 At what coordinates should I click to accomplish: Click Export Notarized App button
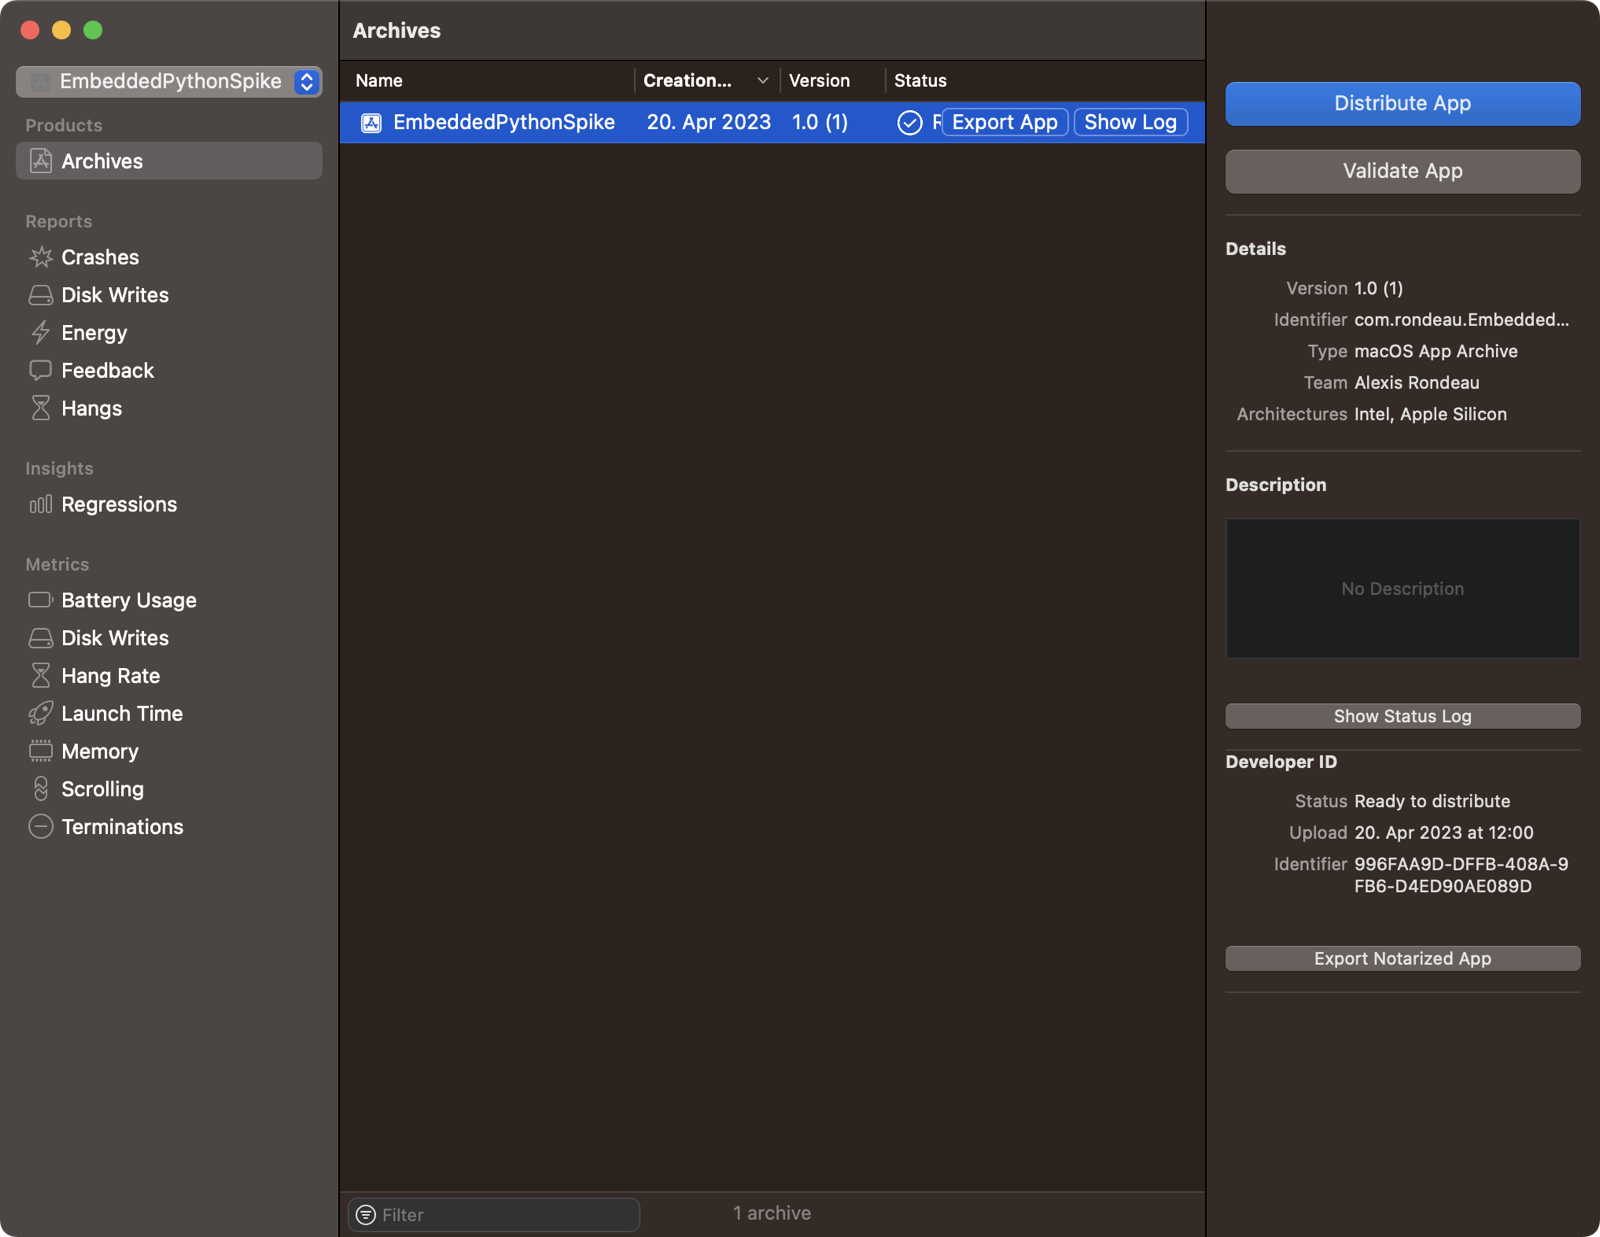tap(1402, 958)
